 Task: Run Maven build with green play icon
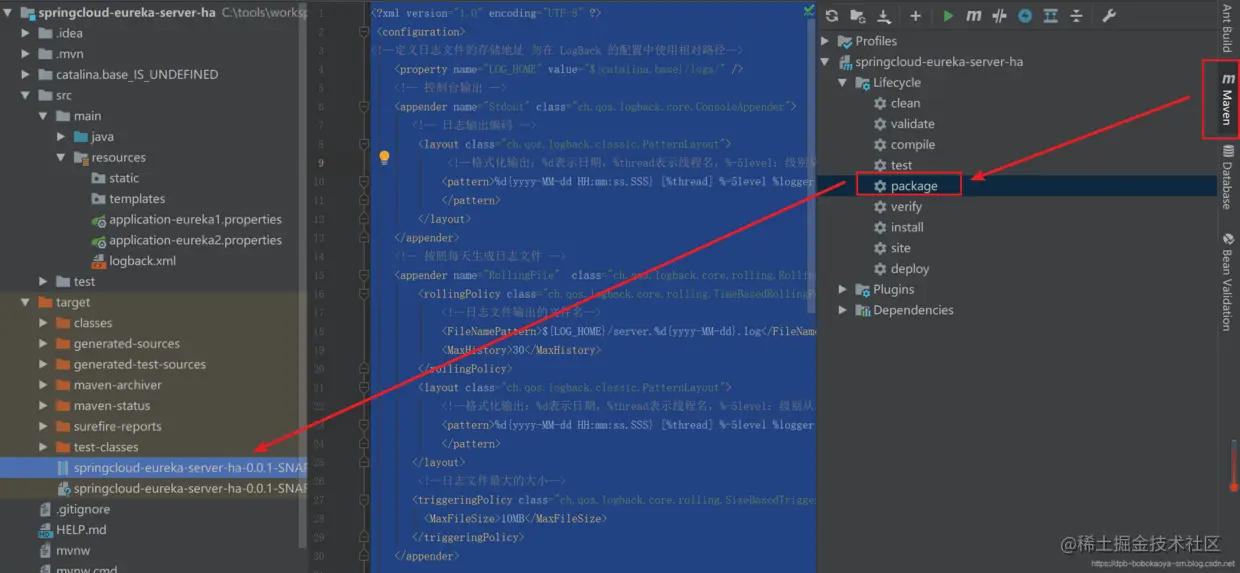click(x=948, y=16)
